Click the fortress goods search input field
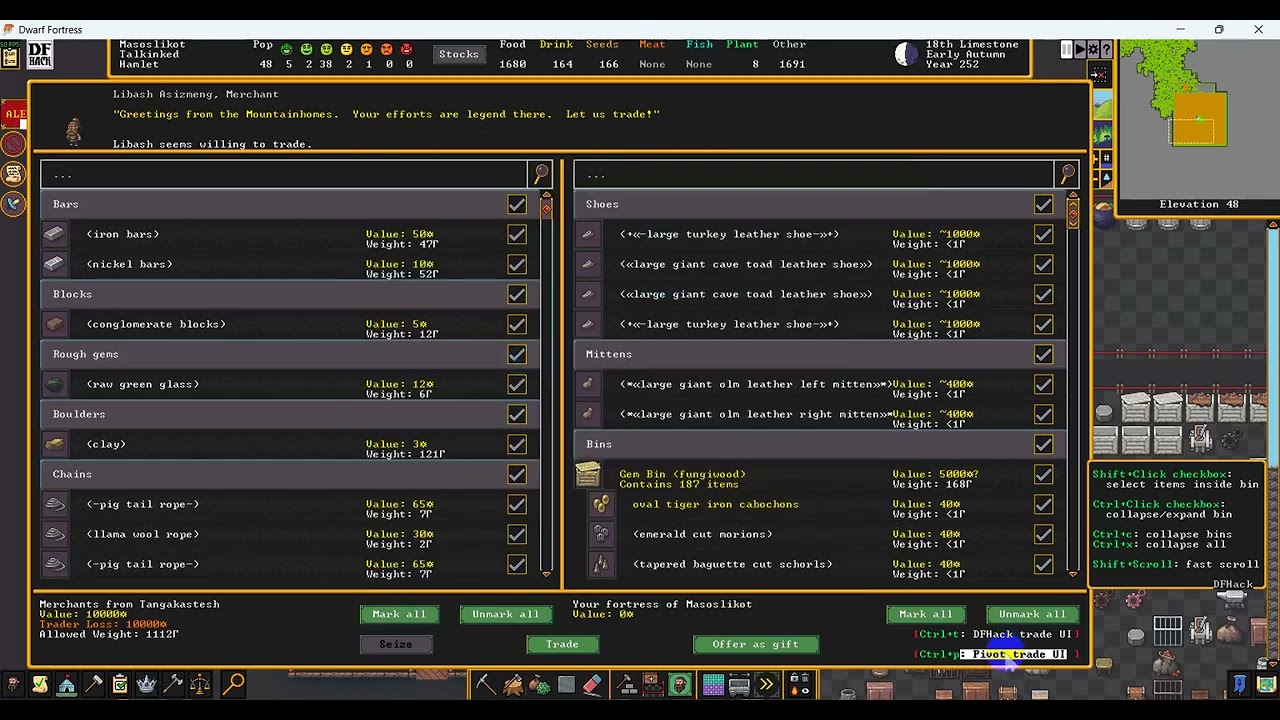Viewport: 1280px width, 720px height. click(814, 174)
